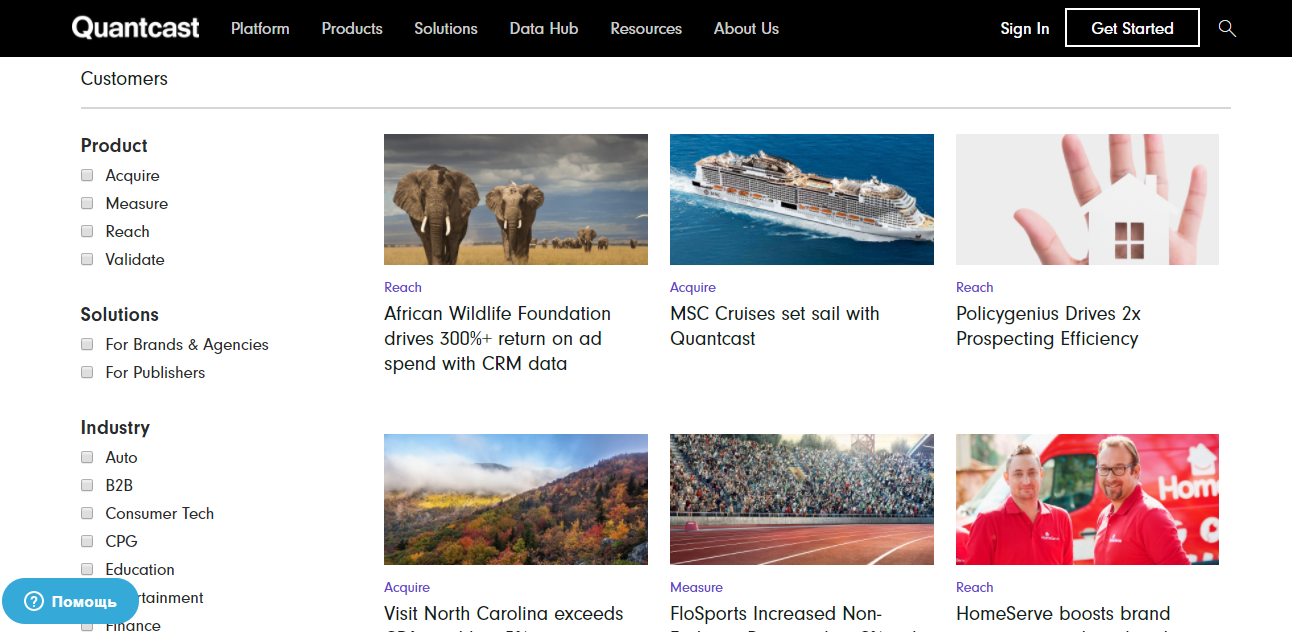
Task: Enable the For Publishers filter
Action: (x=87, y=372)
